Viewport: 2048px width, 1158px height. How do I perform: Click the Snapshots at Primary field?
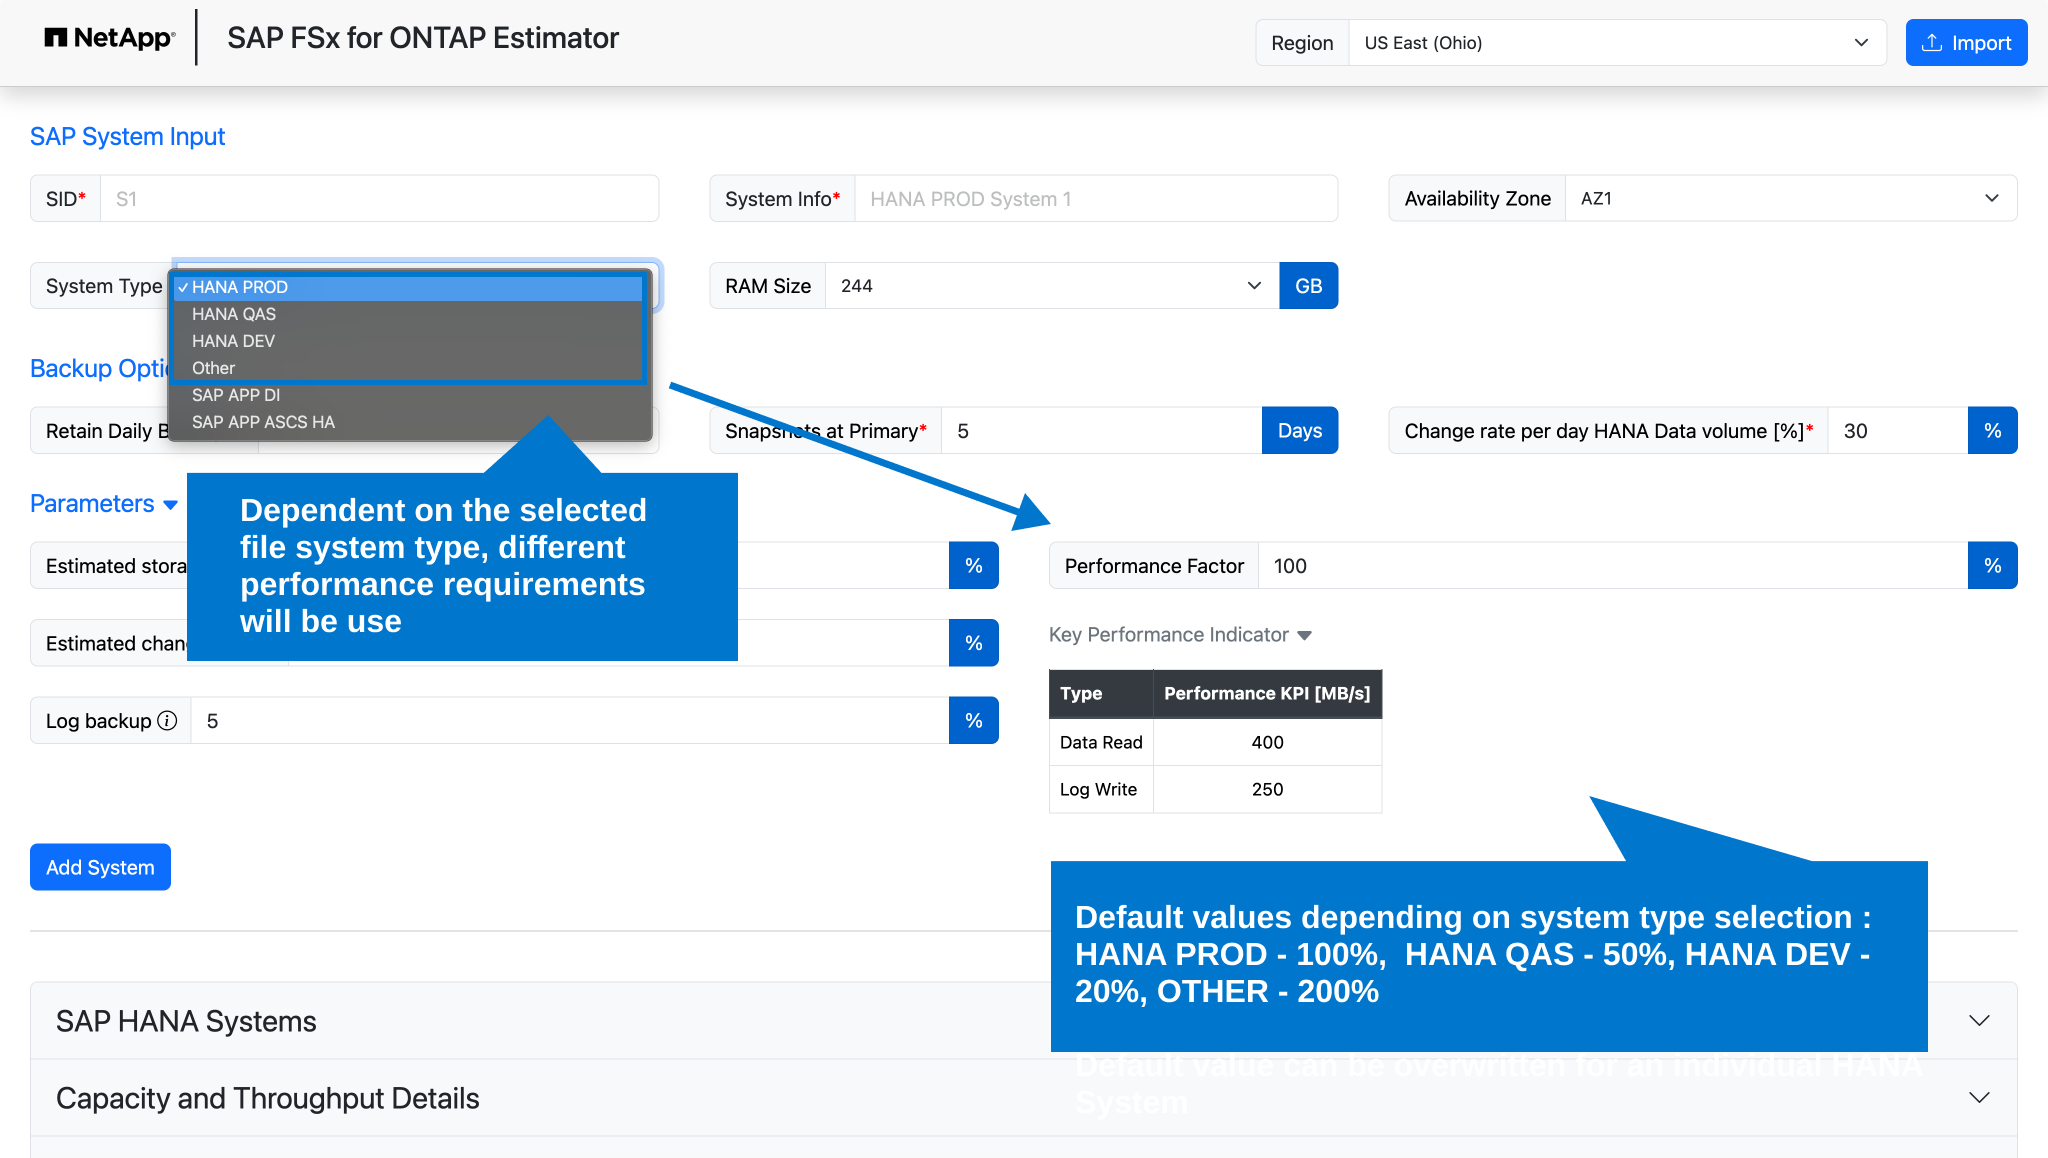click(1101, 431)
